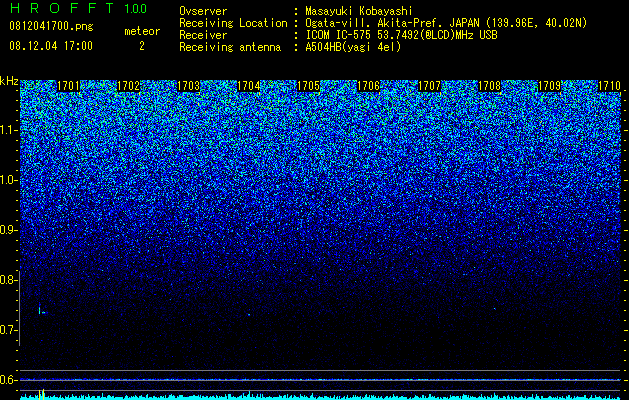Click the yellow peak in signal strip
The height and width of the screenshot is (400, 629).
pos(41,393)
